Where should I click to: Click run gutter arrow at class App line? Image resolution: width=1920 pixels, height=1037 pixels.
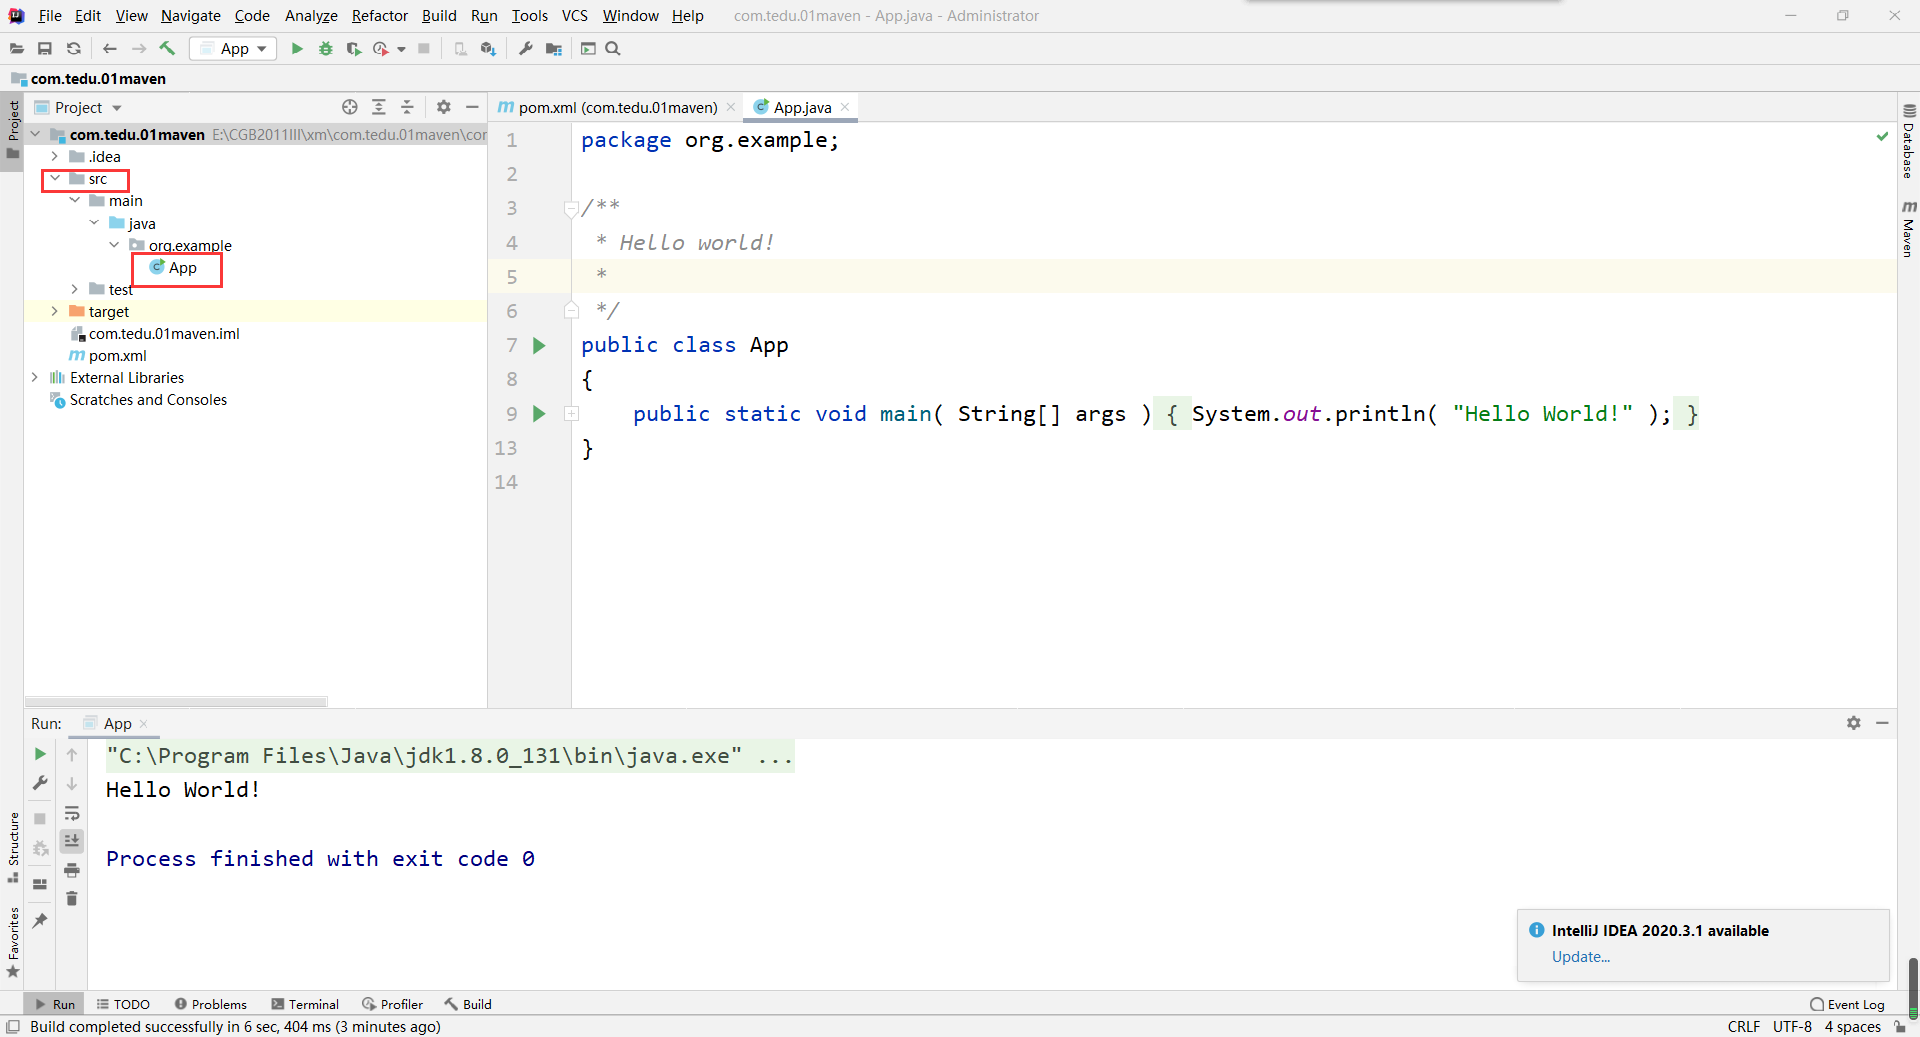539,346
